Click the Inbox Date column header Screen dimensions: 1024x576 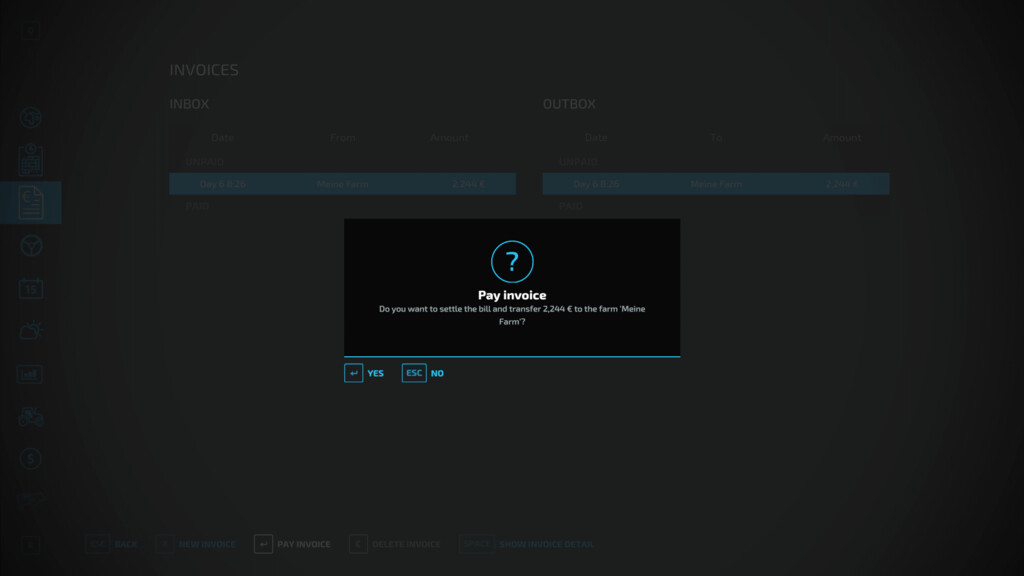(x=222, y=137)
